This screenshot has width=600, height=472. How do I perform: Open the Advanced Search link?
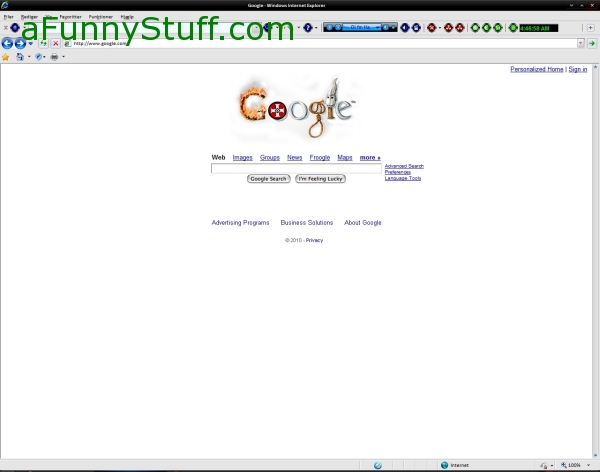click(x=404, y=166)
